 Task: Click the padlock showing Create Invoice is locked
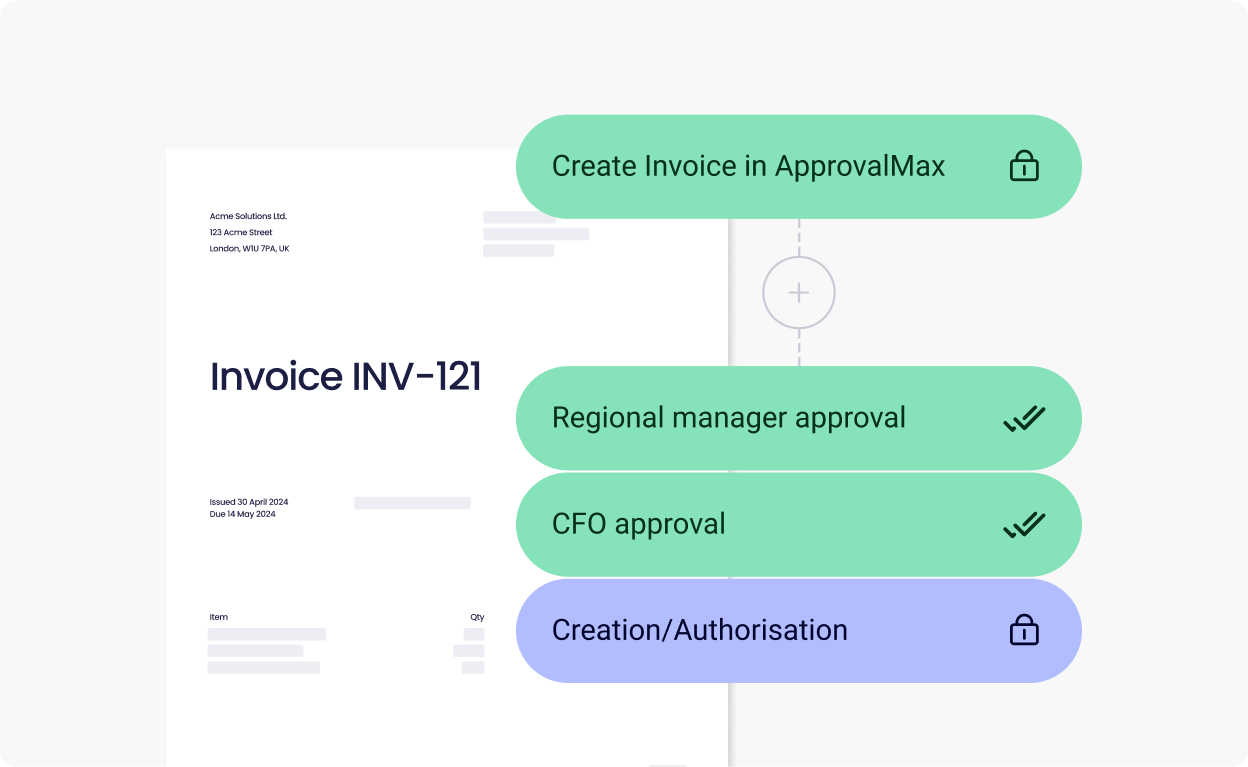point(1024,166)
